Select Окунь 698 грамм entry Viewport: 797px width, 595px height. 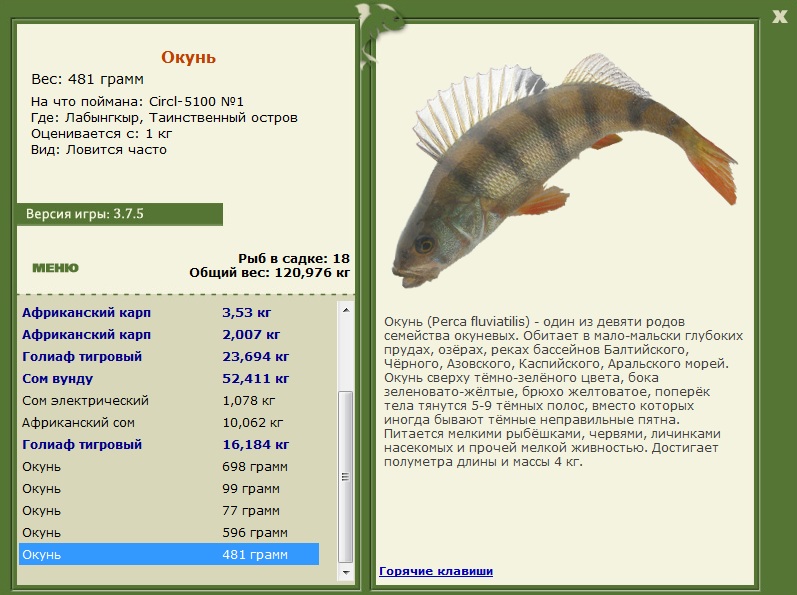169,466
